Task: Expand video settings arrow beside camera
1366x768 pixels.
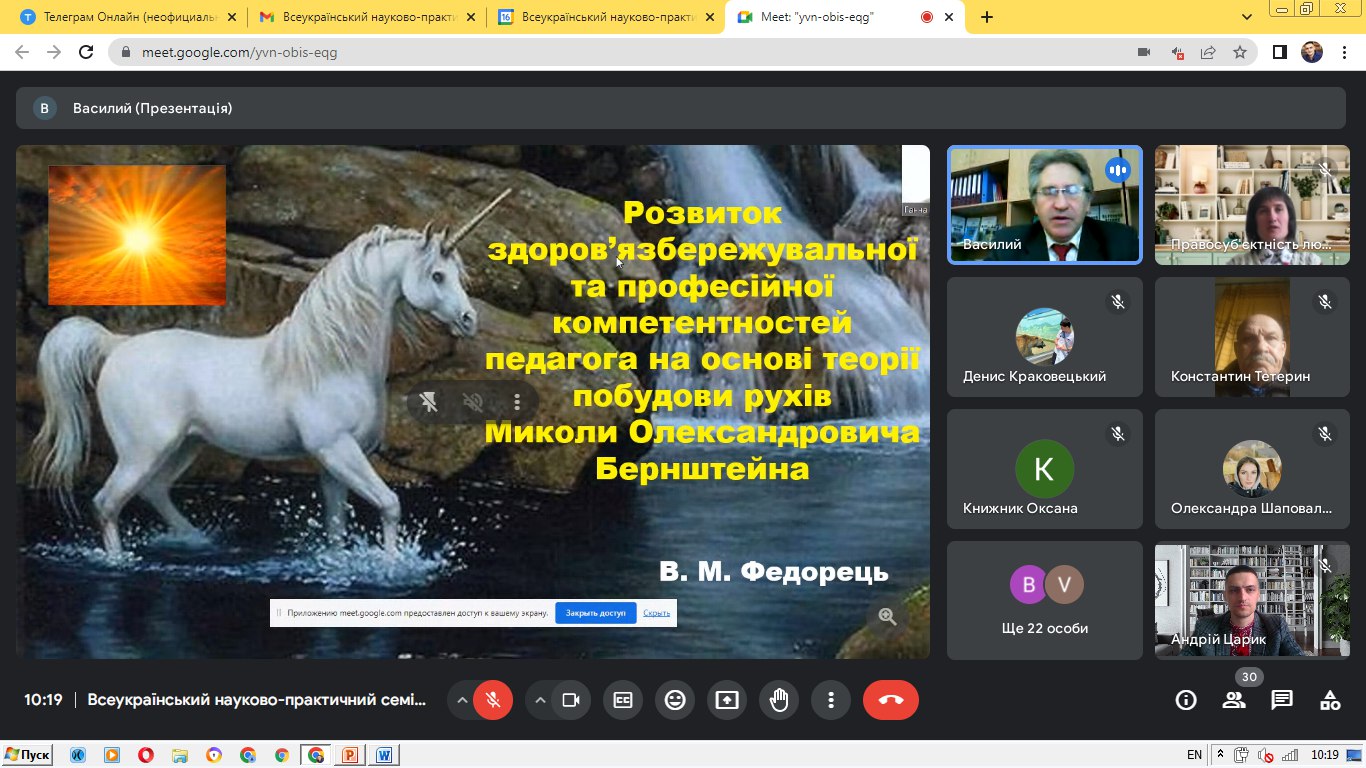Action: (x=541, y=700)
